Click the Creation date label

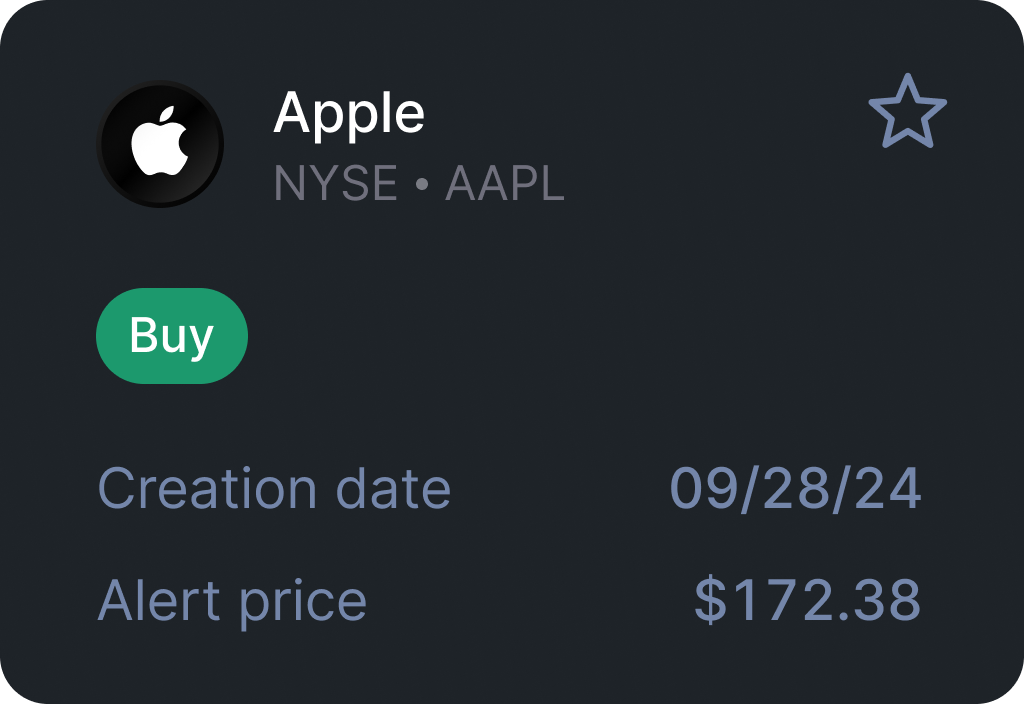274,488
